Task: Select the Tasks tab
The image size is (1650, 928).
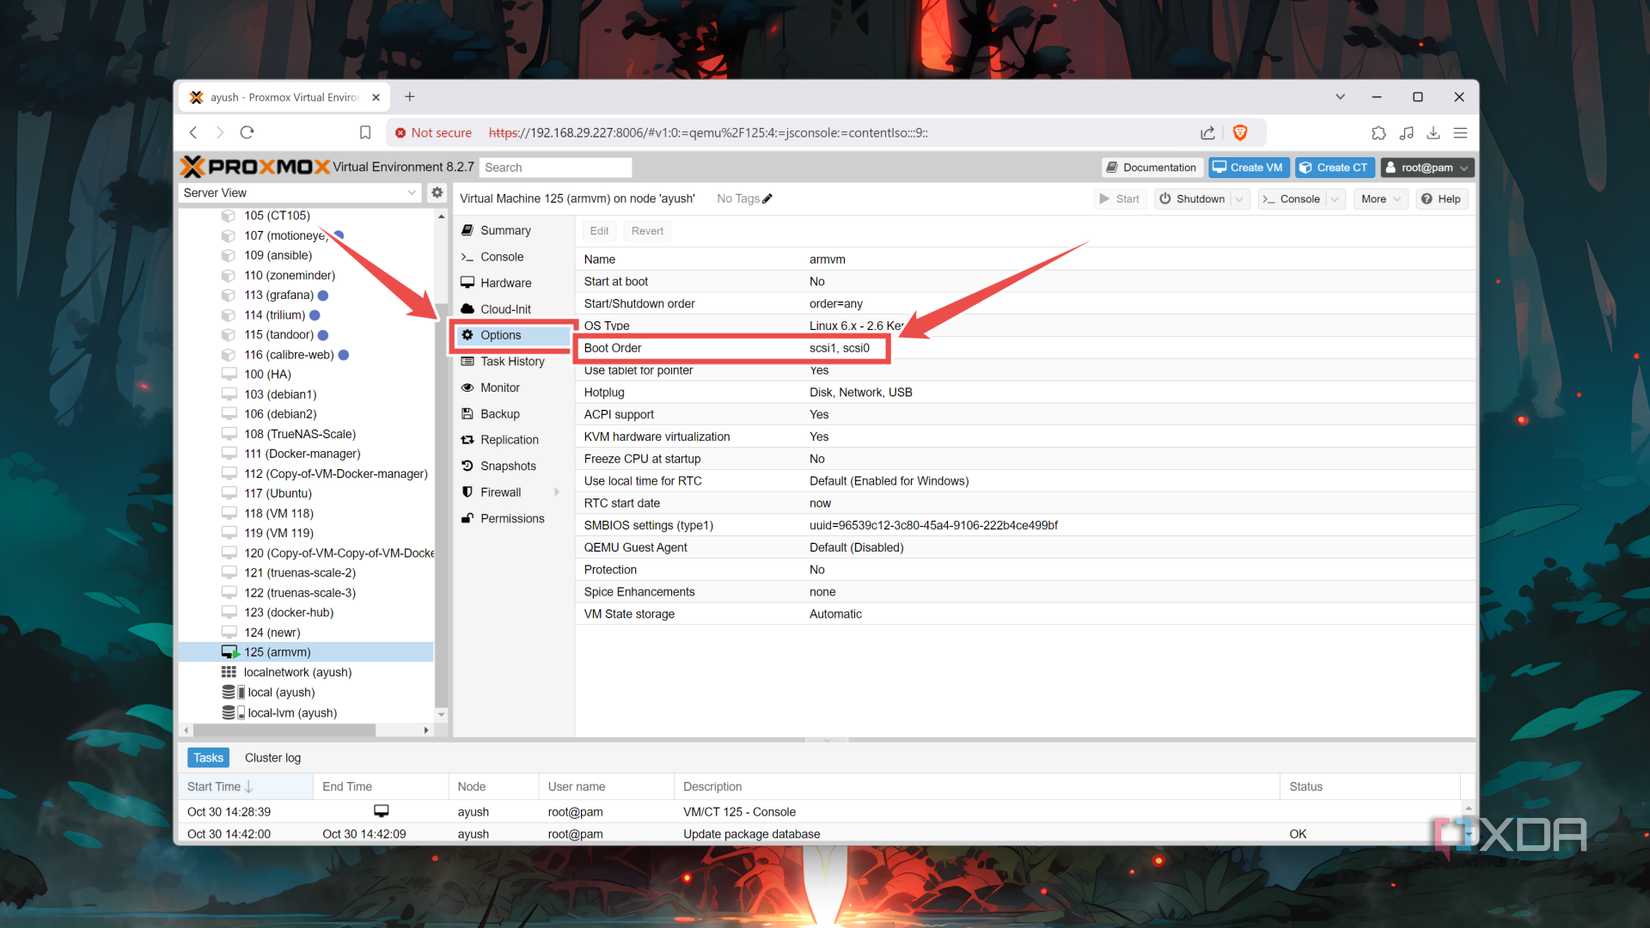Action: (x=208, y=758)
